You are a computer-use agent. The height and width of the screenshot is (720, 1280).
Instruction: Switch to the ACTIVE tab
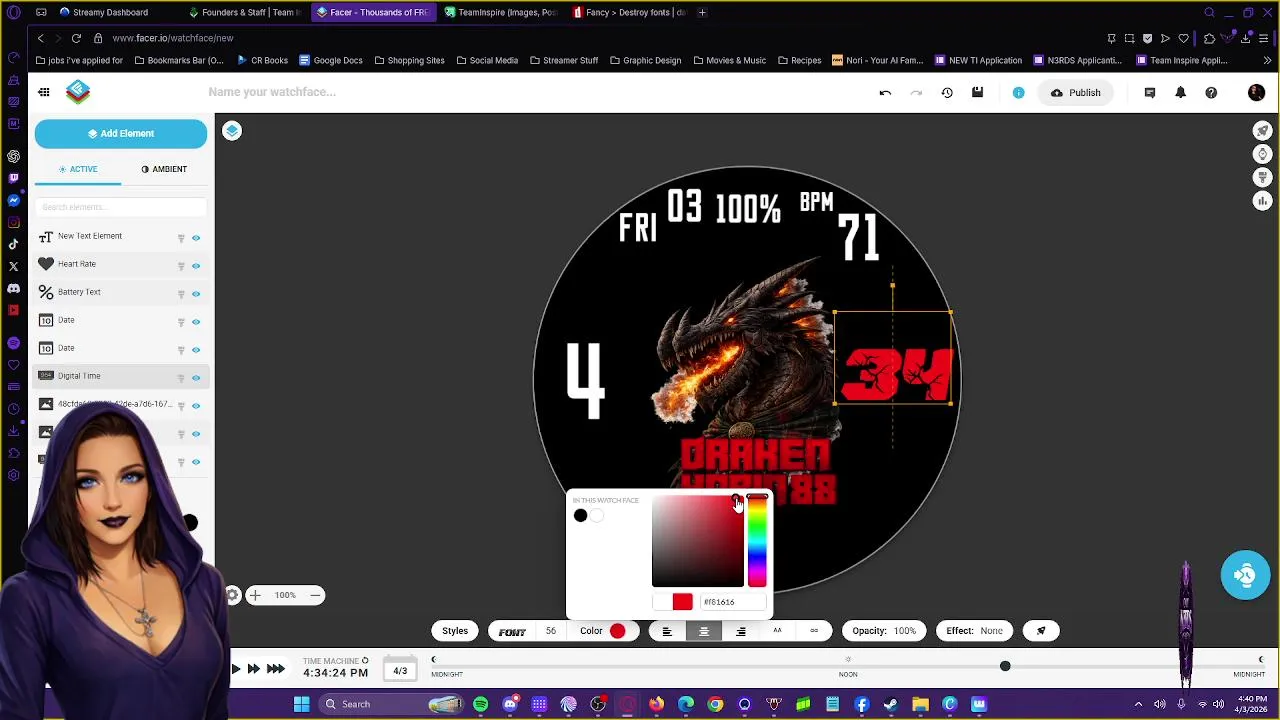tap(78, 169)
